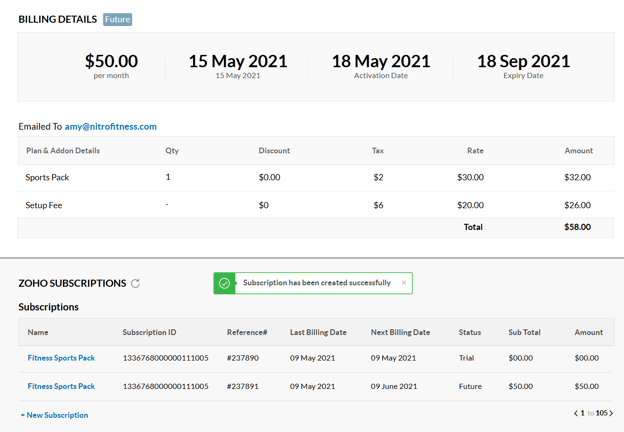
Task: Click the Future badge next to Billing Details
Action: click(x=117, y=19)
